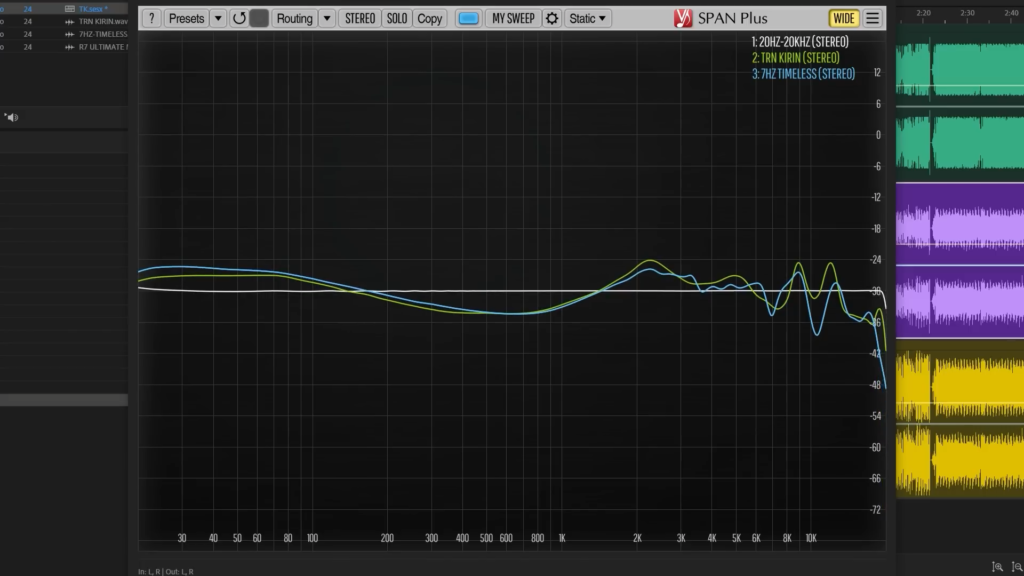
Task: Switch channel group with the STEREO button
Action: point(360,18)
